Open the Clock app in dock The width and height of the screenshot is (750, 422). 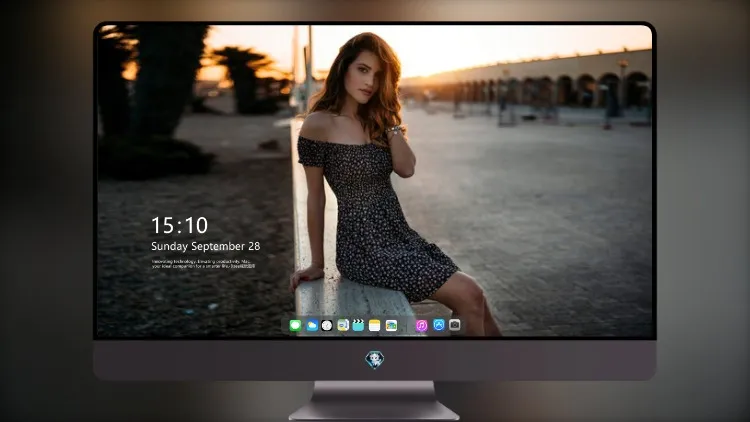[x=327, y=326]
